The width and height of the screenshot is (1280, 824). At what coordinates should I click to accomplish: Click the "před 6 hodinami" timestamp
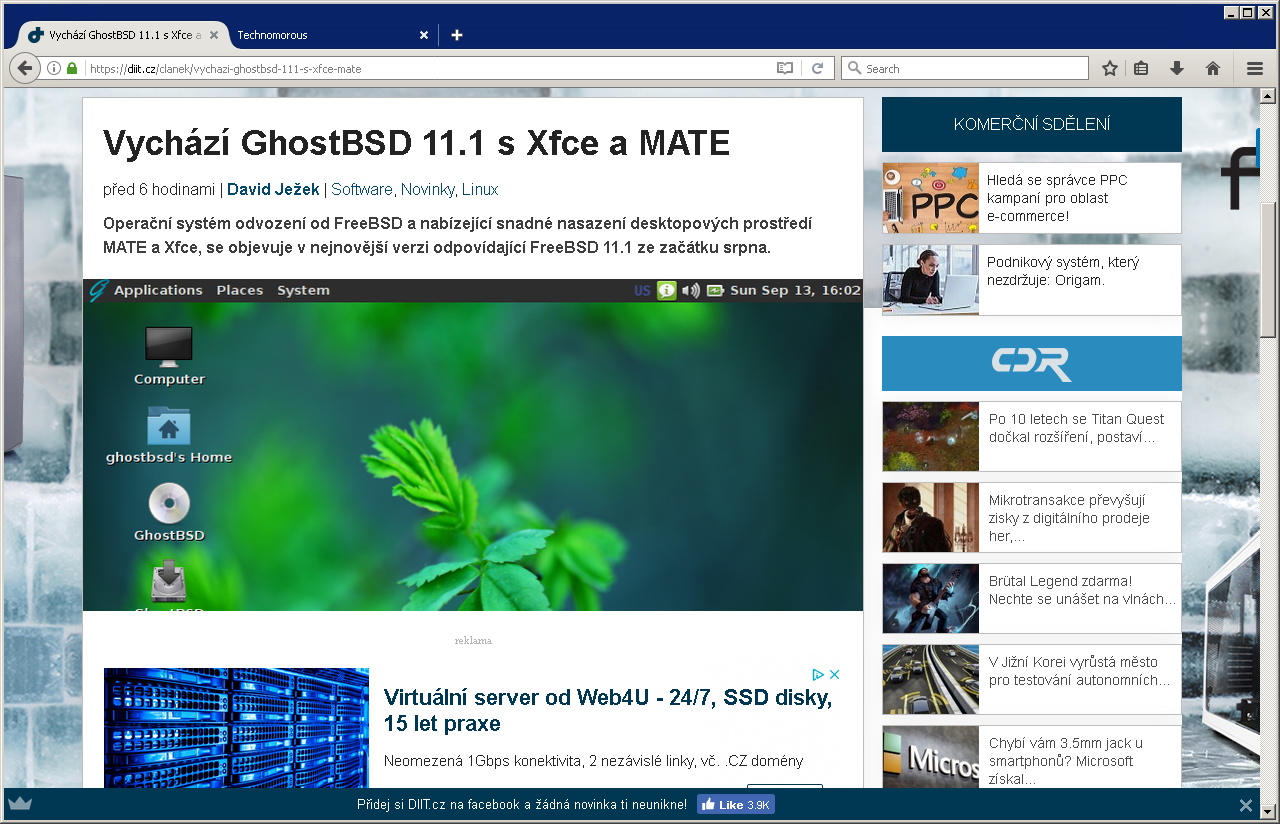point(159,190)
